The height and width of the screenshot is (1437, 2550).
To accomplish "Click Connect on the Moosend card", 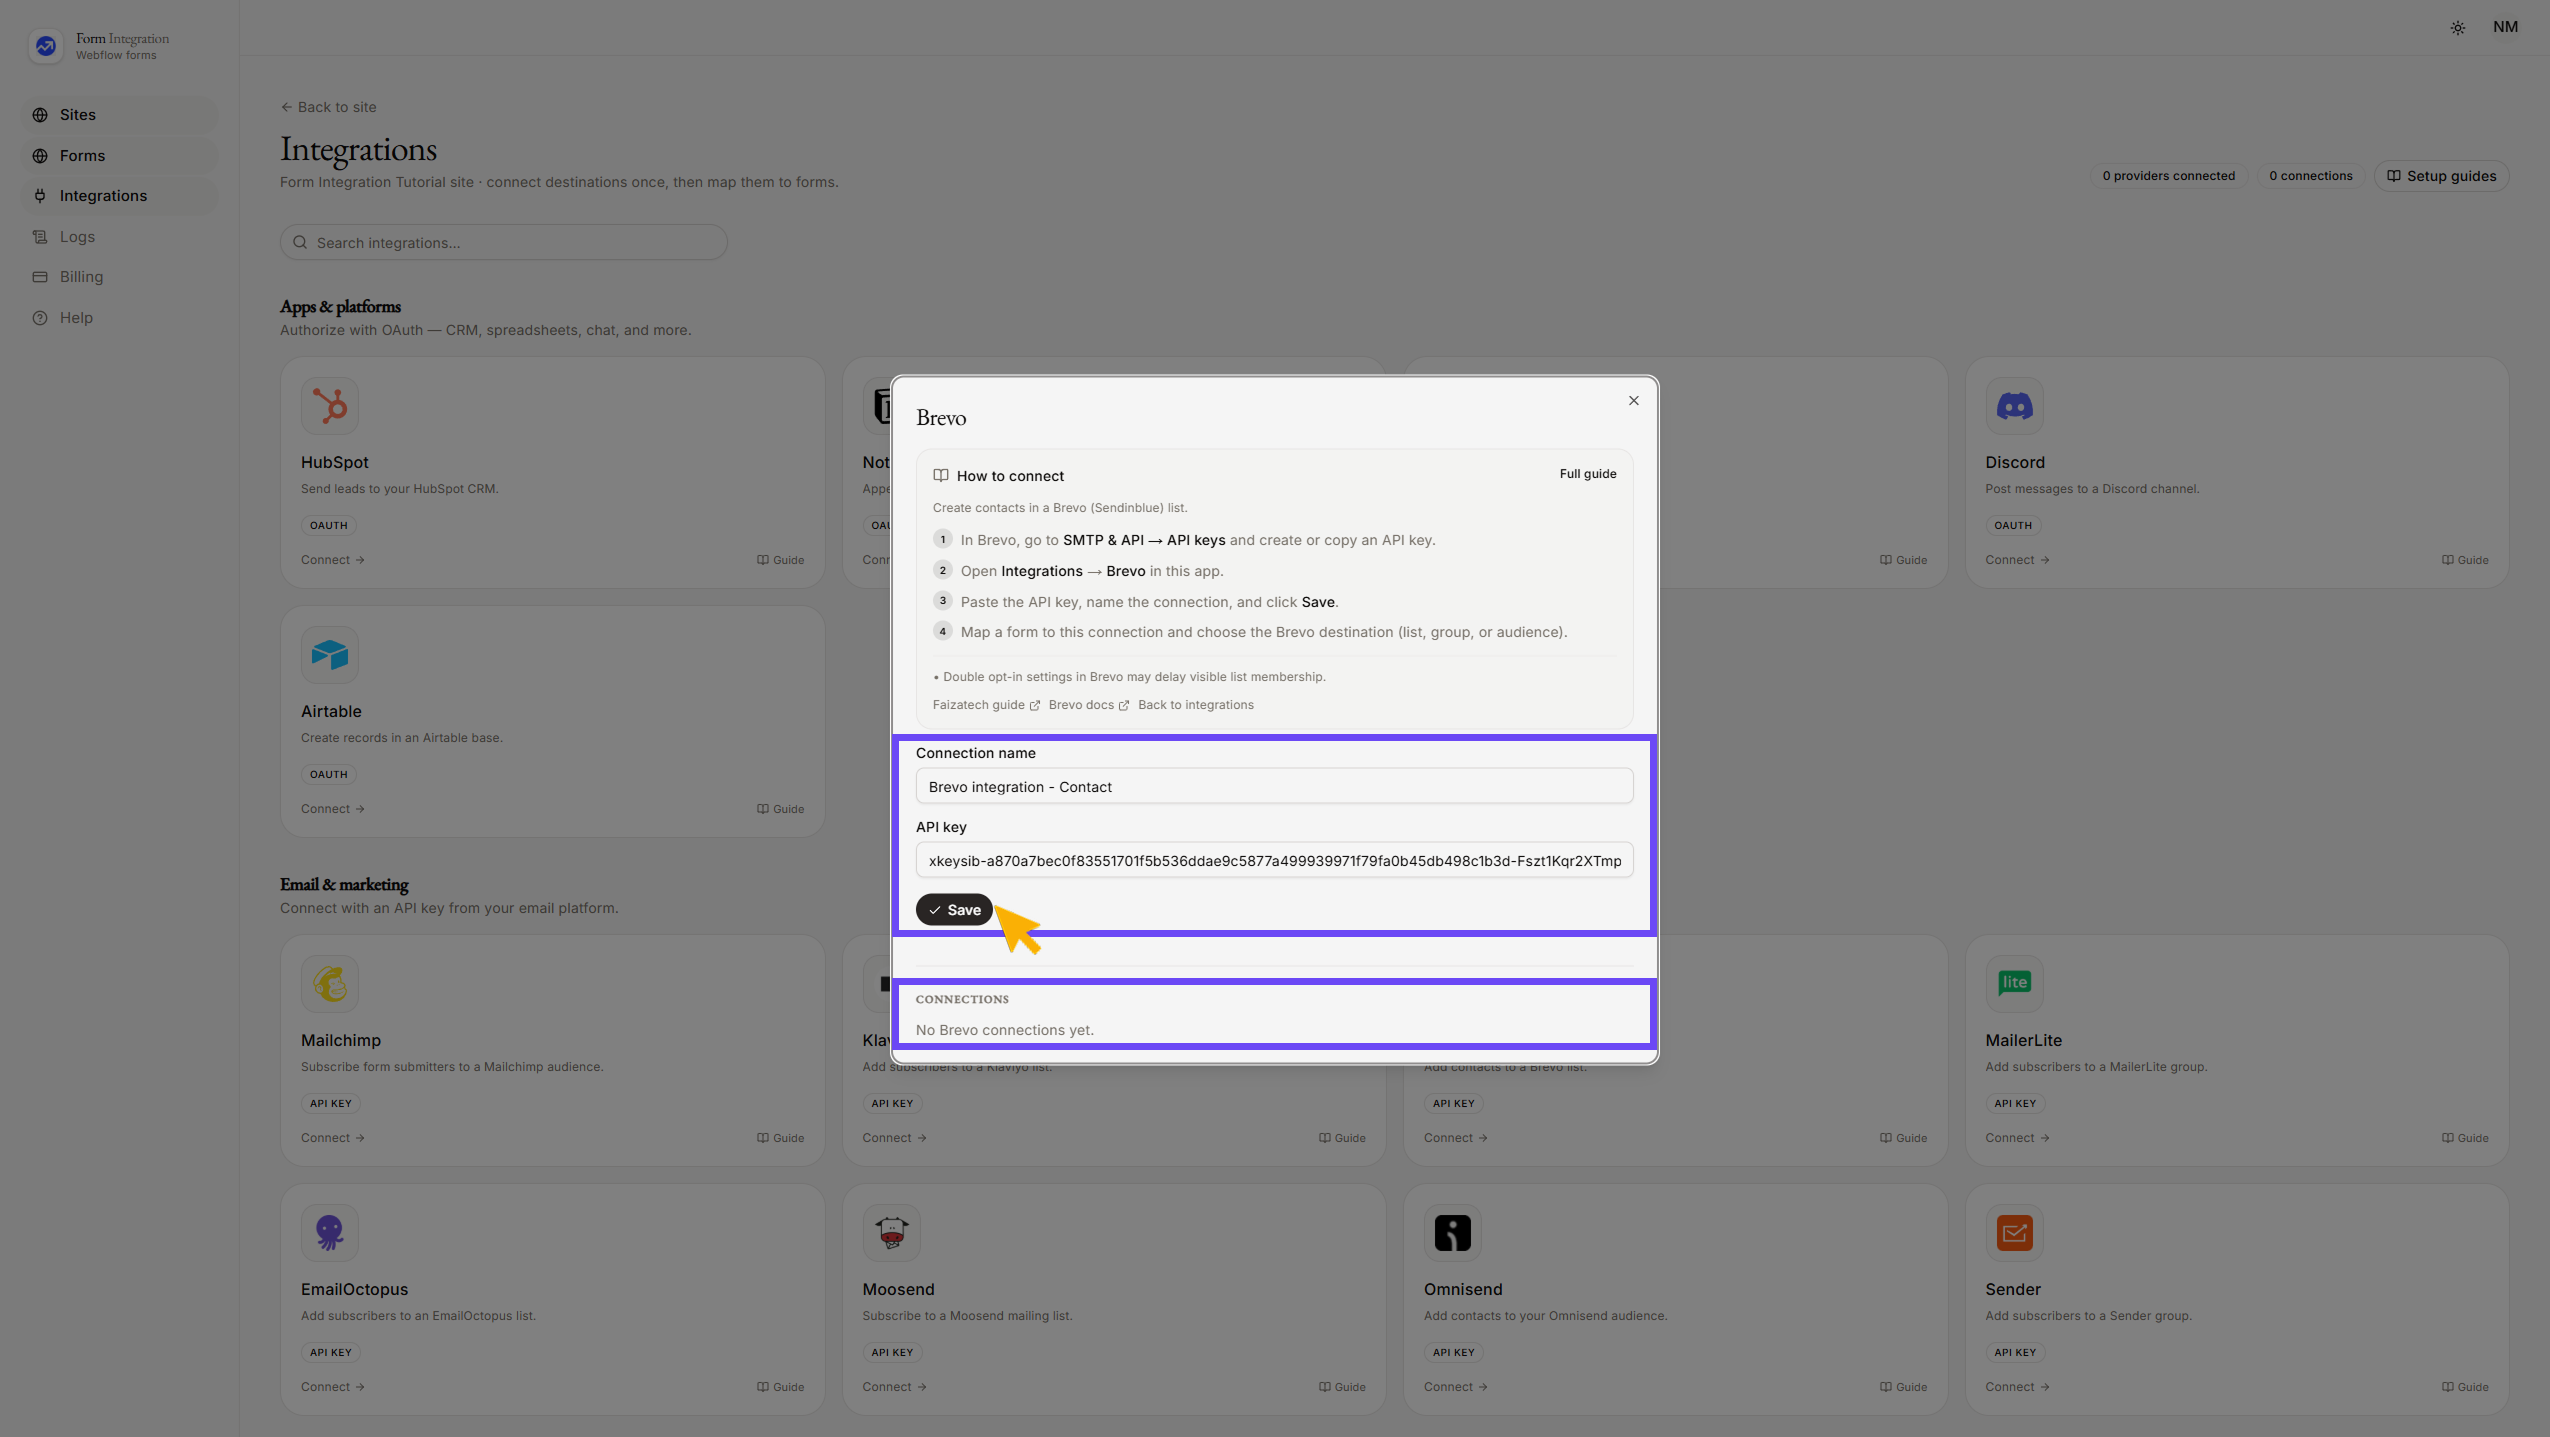I will coord(894,1387).
